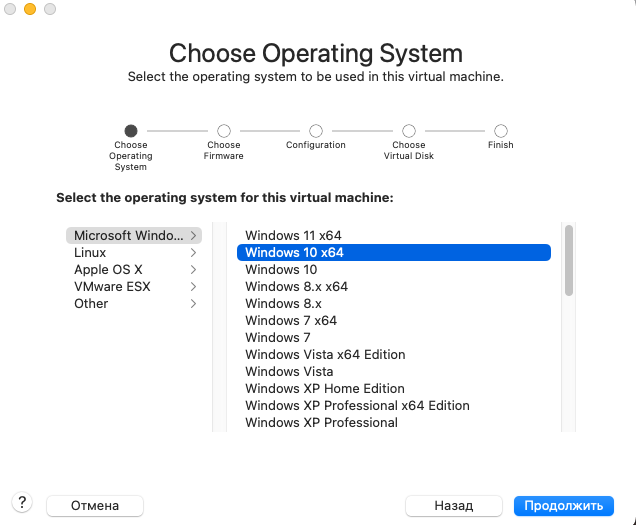
Task: Click the Choose Firmware step circle
Action: [224, 131]
